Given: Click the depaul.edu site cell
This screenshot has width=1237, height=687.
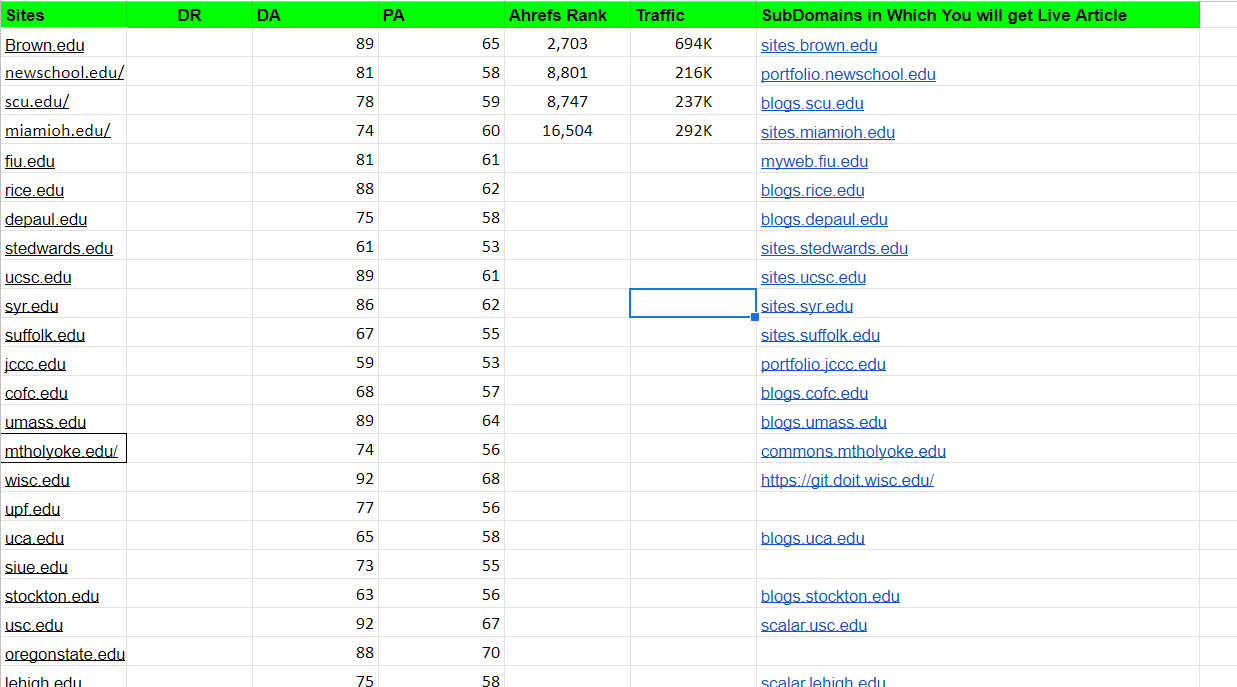Looking at the screenshot, I should click(x=64, y=219).
